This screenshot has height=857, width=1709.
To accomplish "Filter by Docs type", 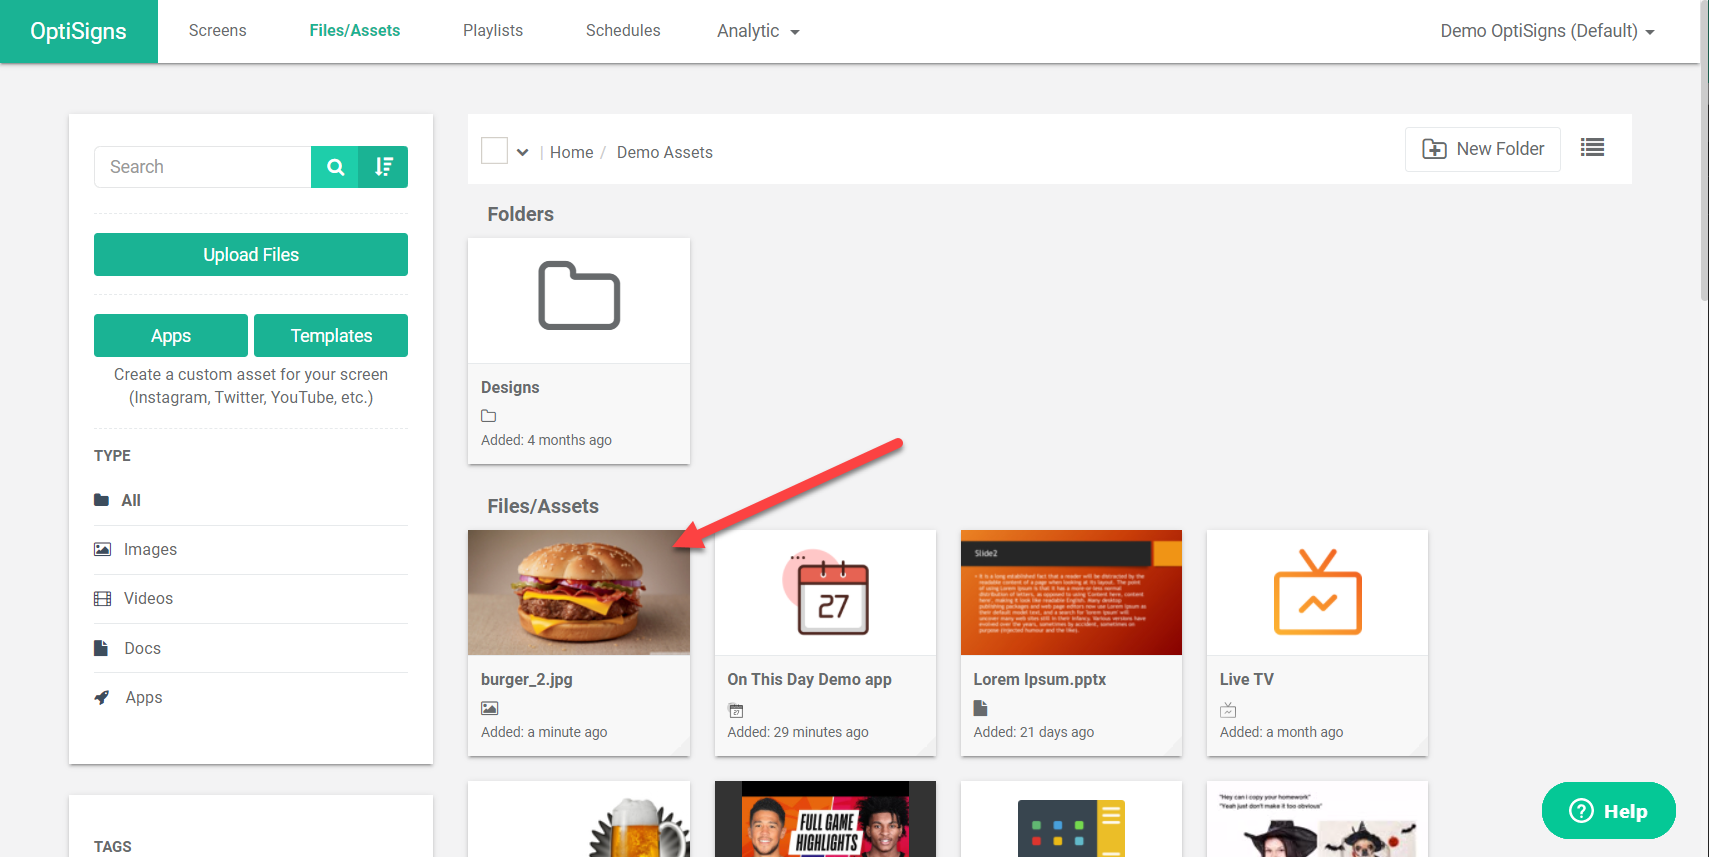I will coord(251,648).
